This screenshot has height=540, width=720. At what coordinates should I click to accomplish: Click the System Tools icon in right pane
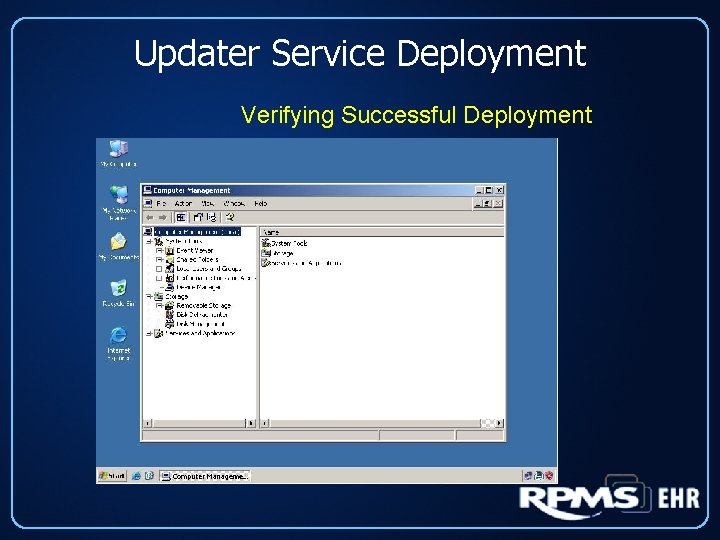coord(266,243)
